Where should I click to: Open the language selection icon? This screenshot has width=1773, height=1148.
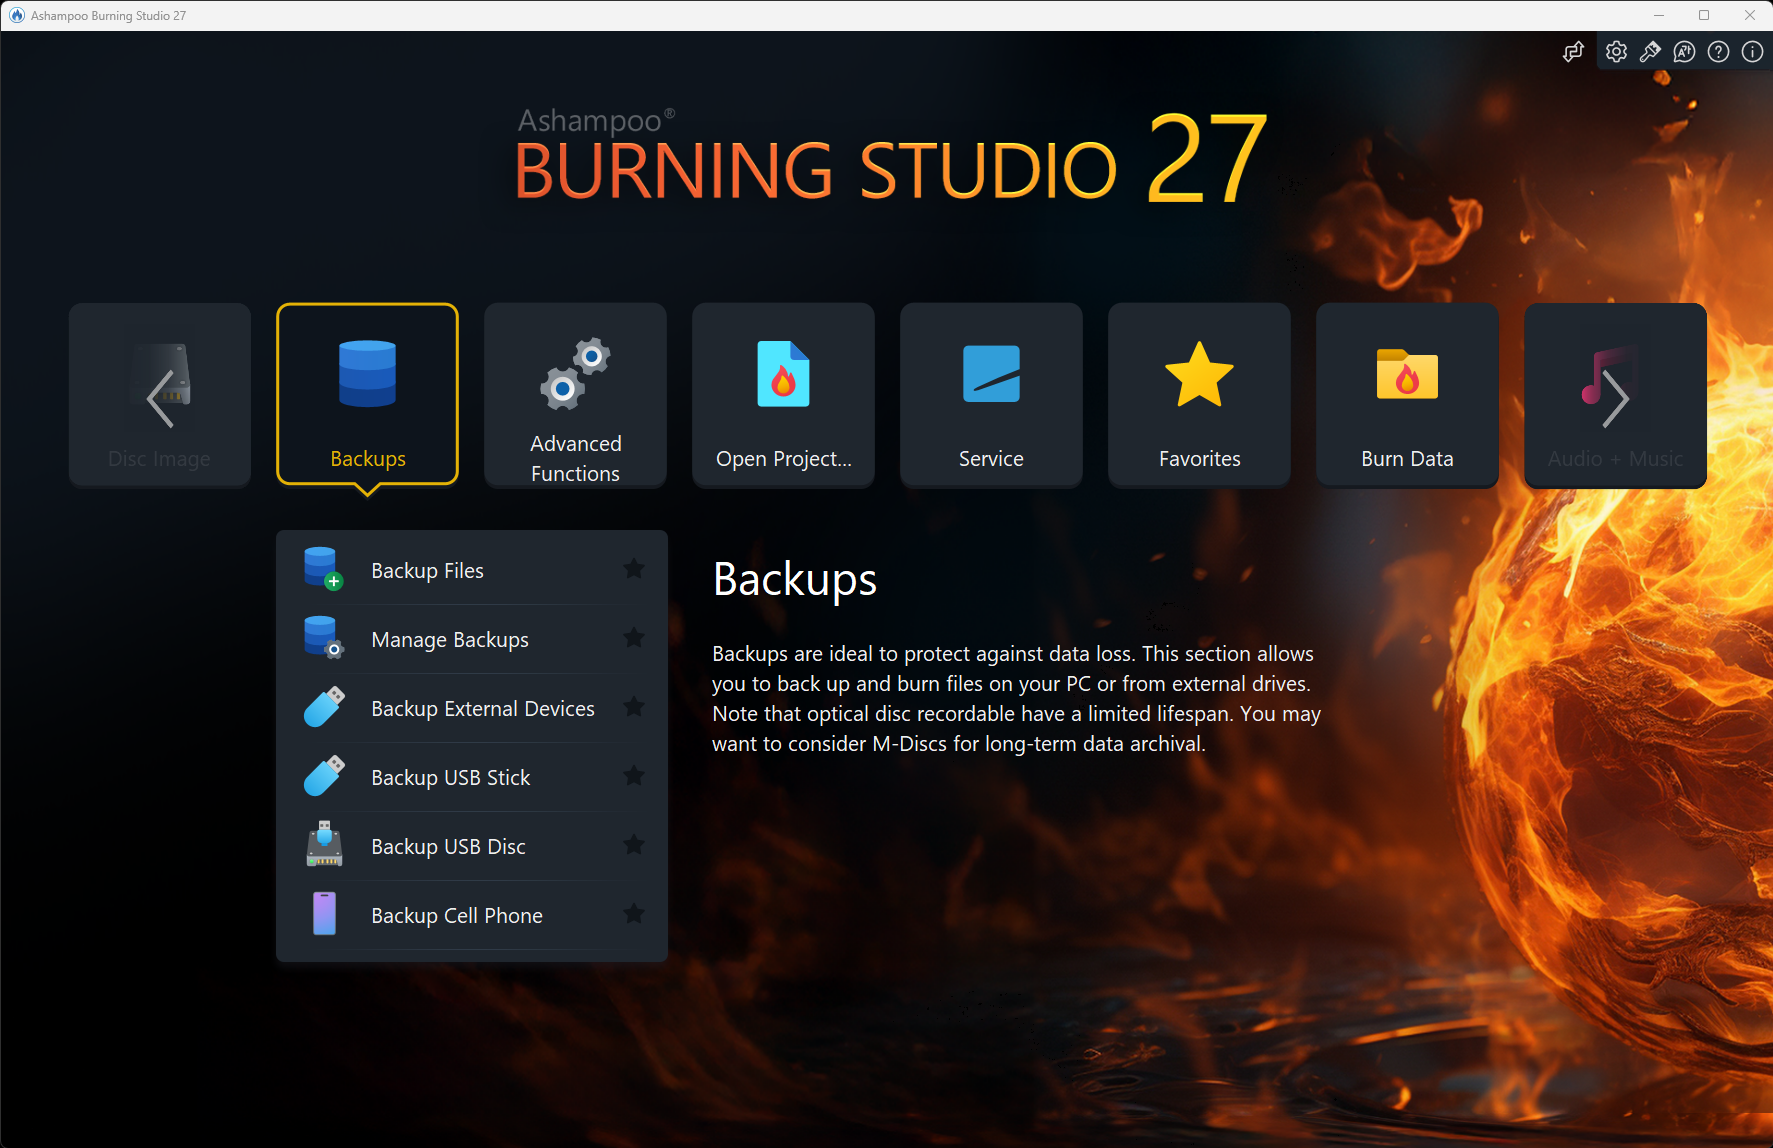(1684, 51)
